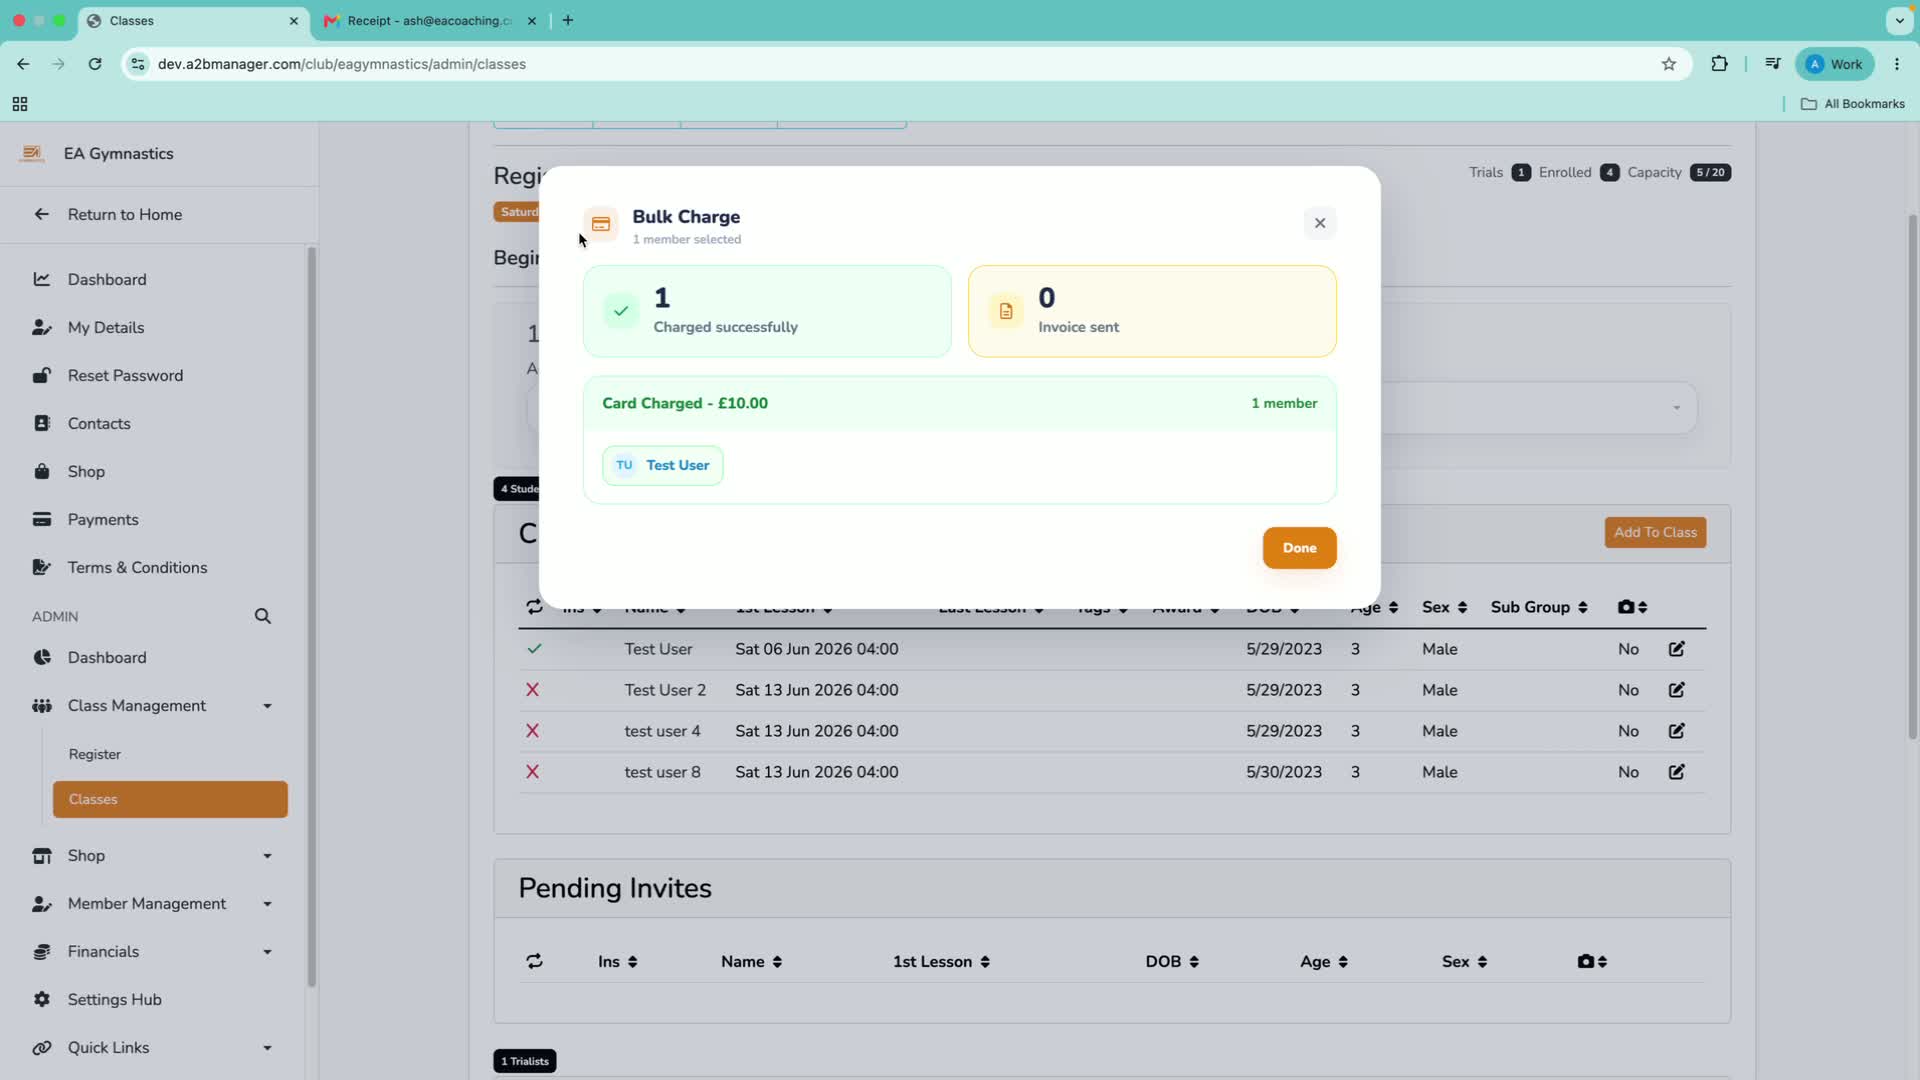The width and height of the screenshot is (1920, 1080).
Task: Click the Add To Class button
Action: [1655, 532]
